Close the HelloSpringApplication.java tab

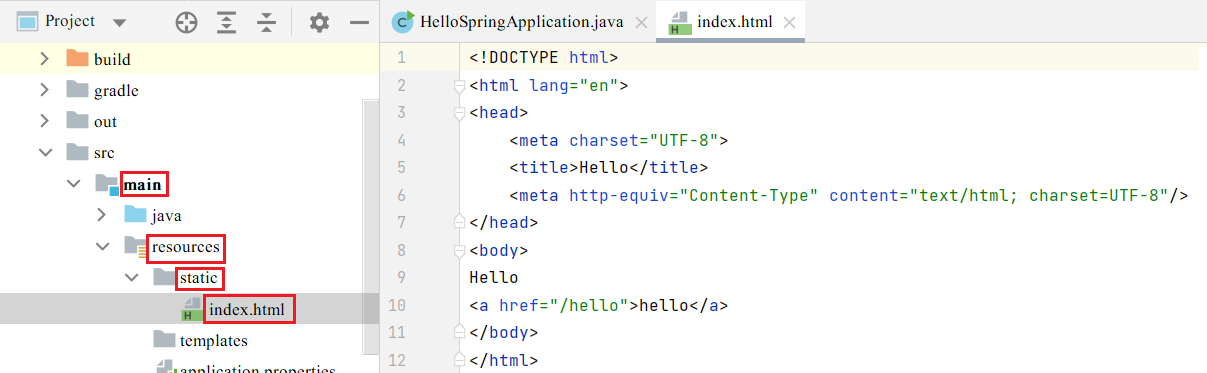(x=641, y=22)
